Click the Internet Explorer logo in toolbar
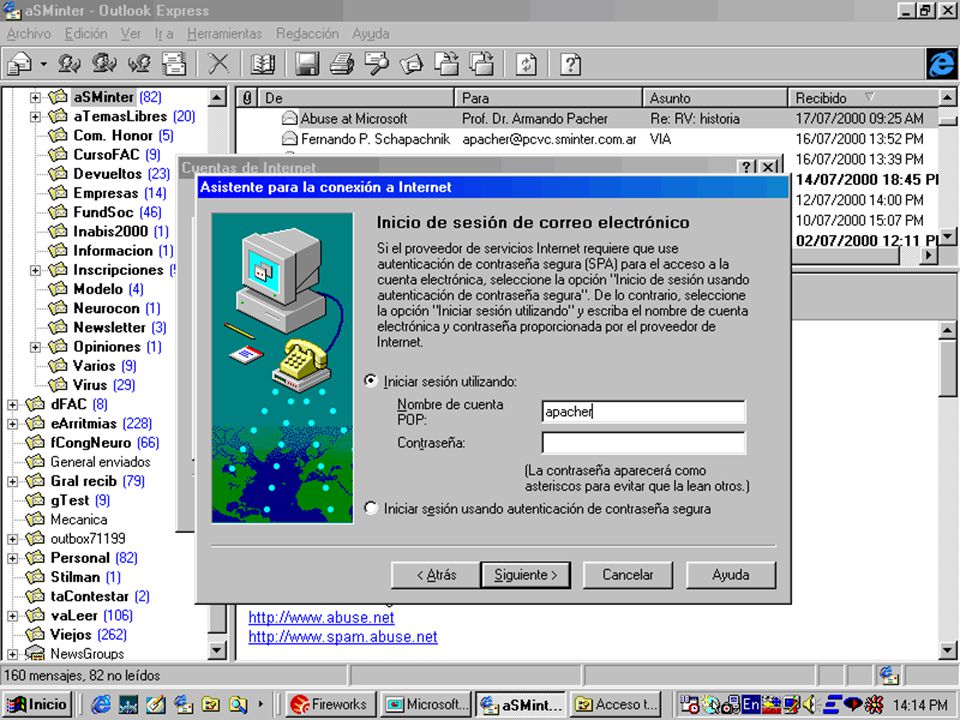Screen dimensions: 960x720 [x=941, y=64]
